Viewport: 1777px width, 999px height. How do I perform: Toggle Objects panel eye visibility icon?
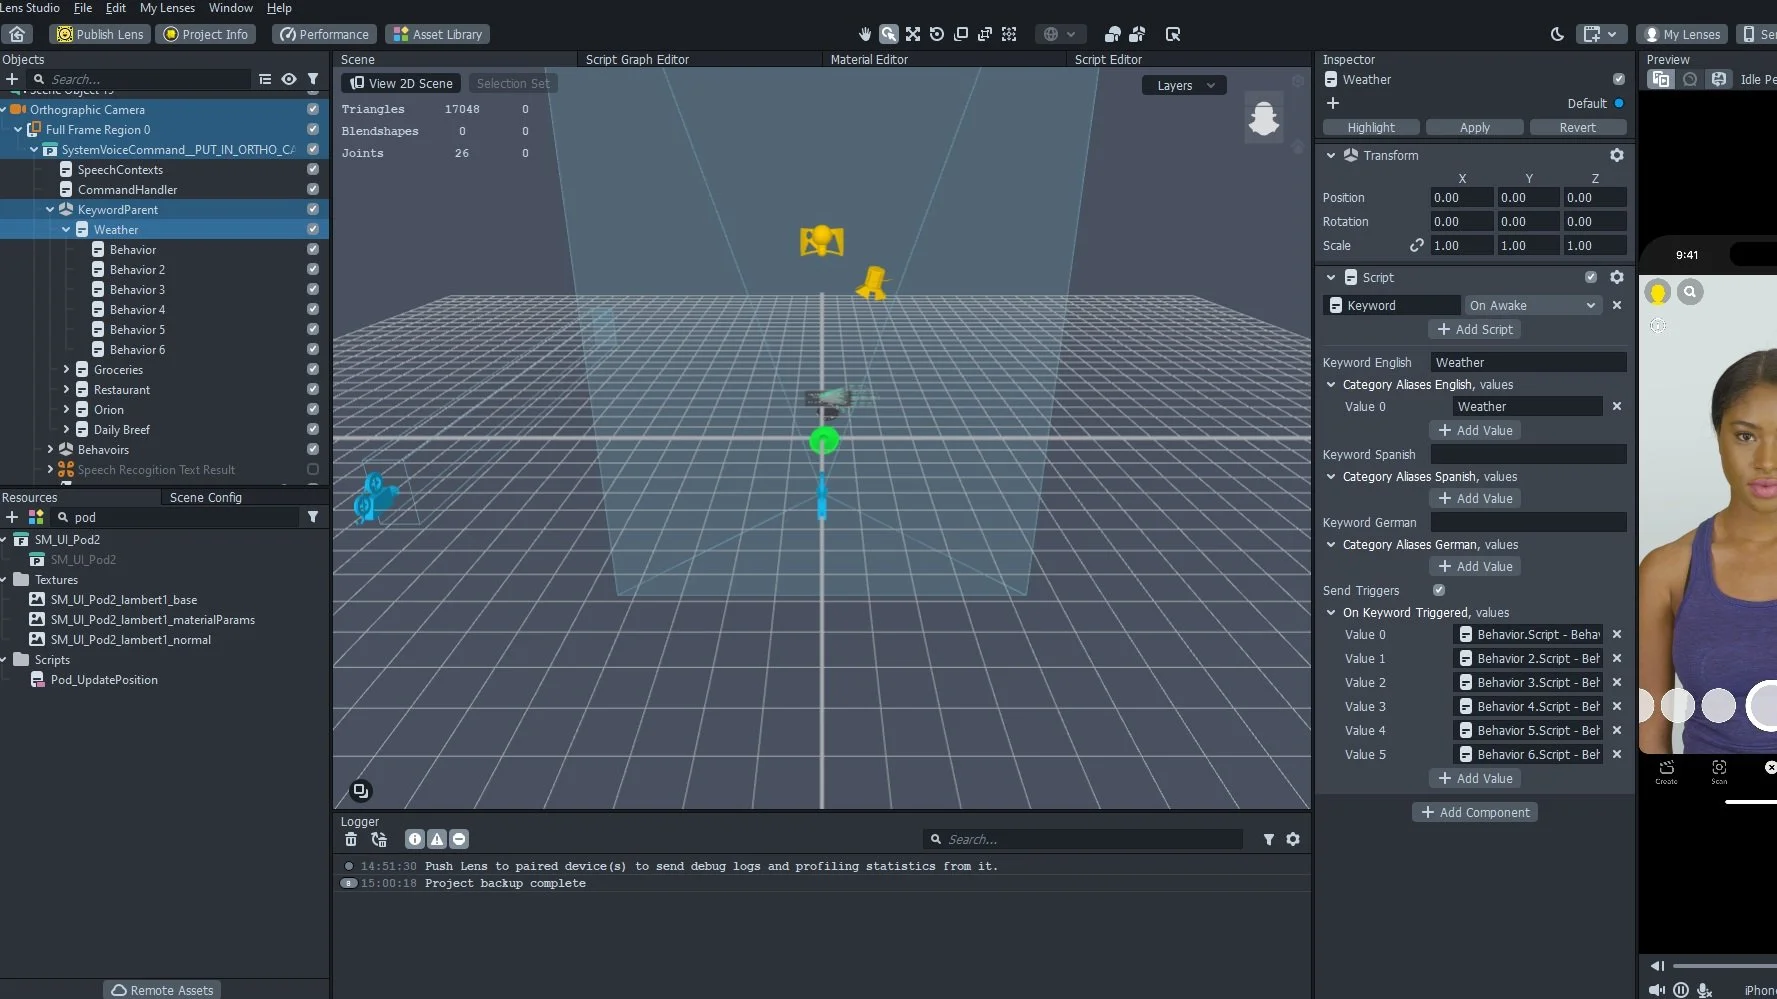click(289, 79)
